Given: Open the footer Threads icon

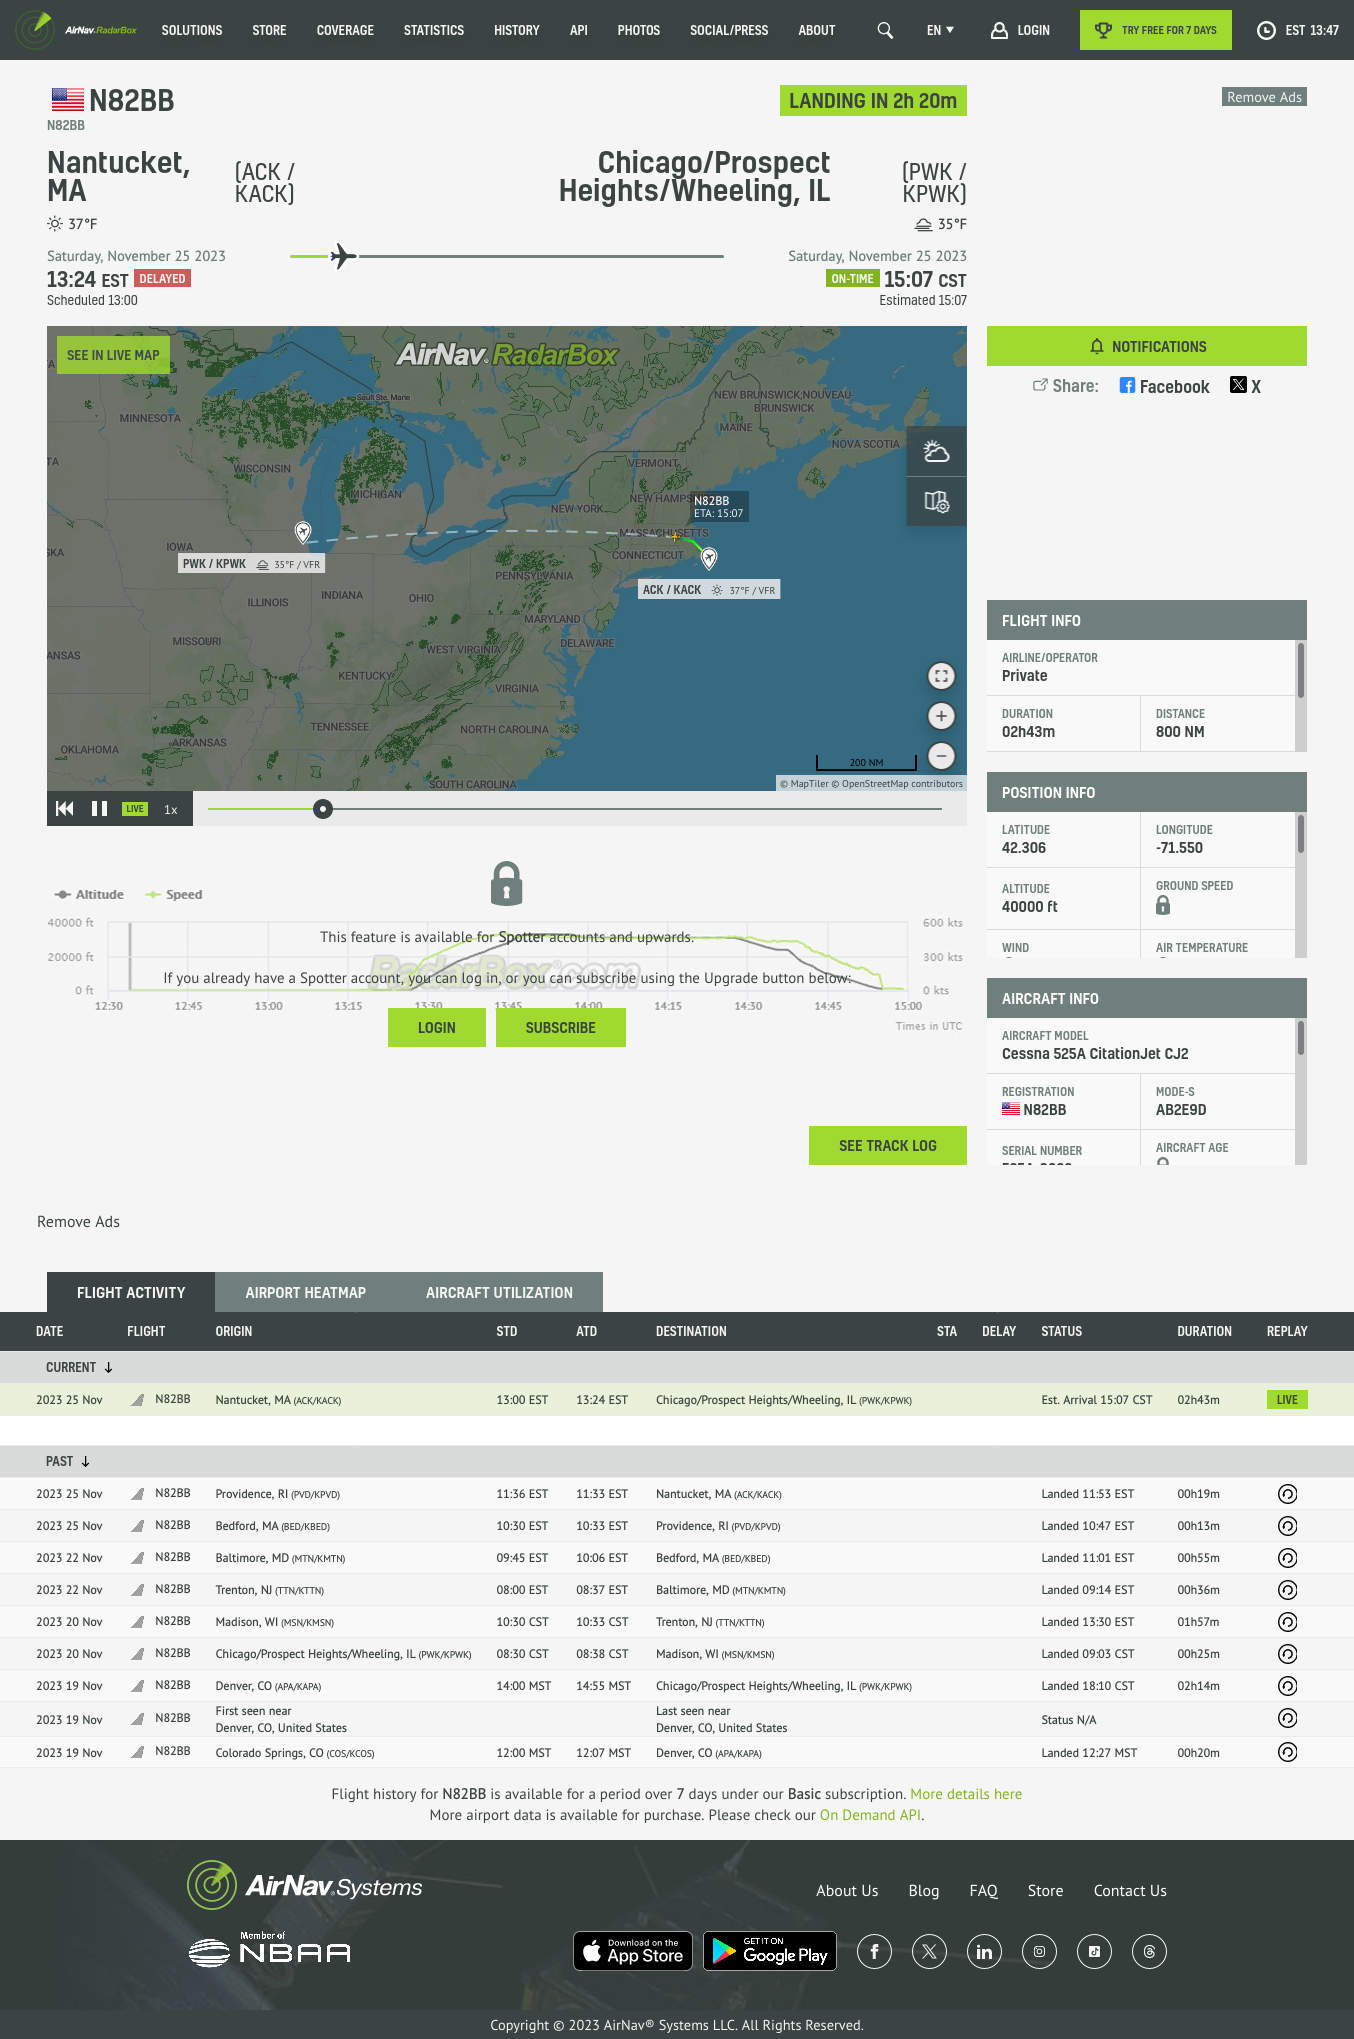Looking at the screenshot, I should pos(1149,1951).
